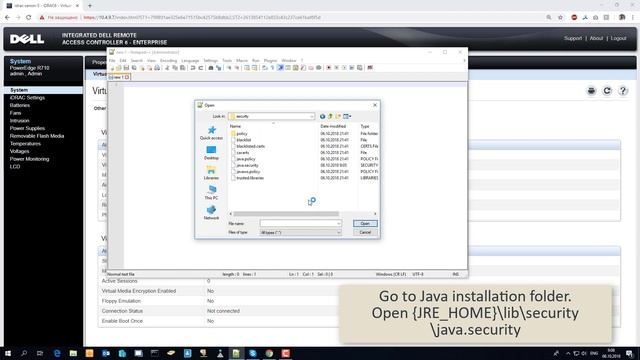Click the About link in iDRAC header
The width and height of the screenshot is (640, 360).
click(x=596, y=38)
